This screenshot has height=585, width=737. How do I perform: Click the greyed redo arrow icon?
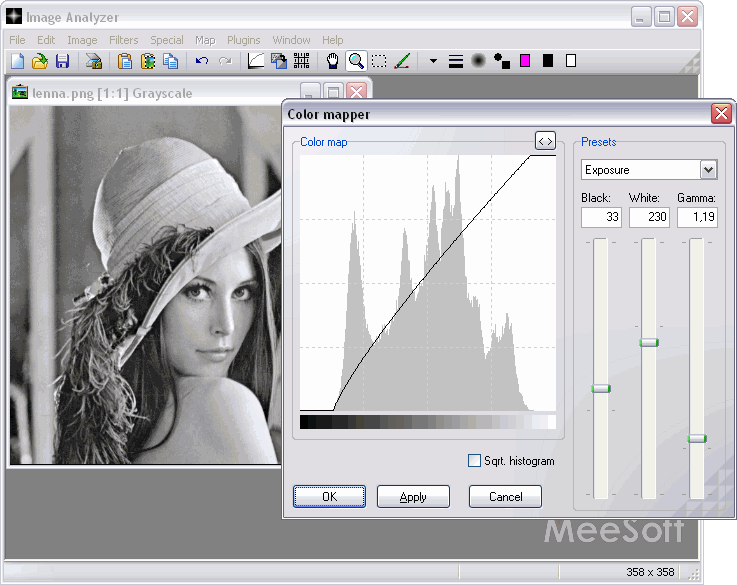226,61
